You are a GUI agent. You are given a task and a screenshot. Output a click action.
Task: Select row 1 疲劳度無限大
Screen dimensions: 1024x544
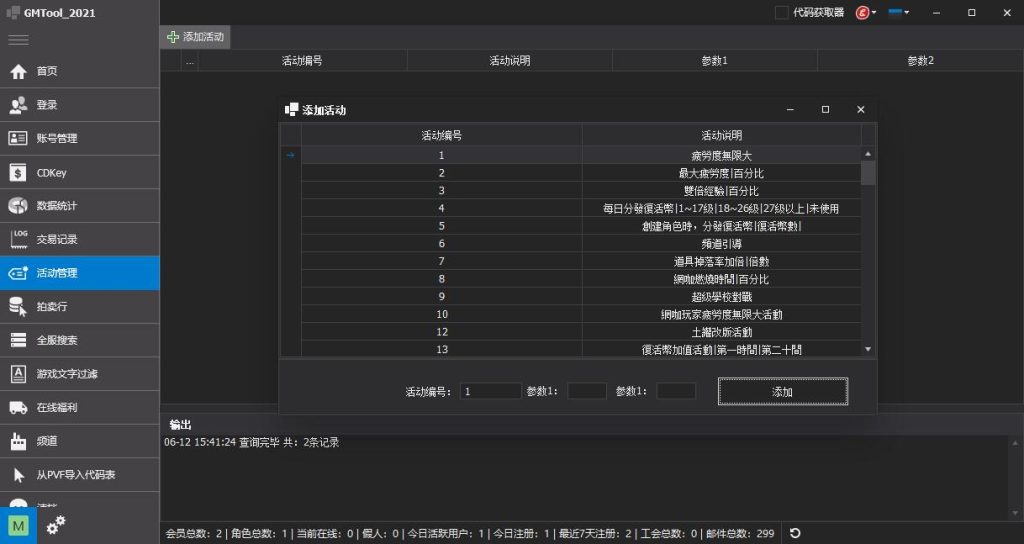581,155
